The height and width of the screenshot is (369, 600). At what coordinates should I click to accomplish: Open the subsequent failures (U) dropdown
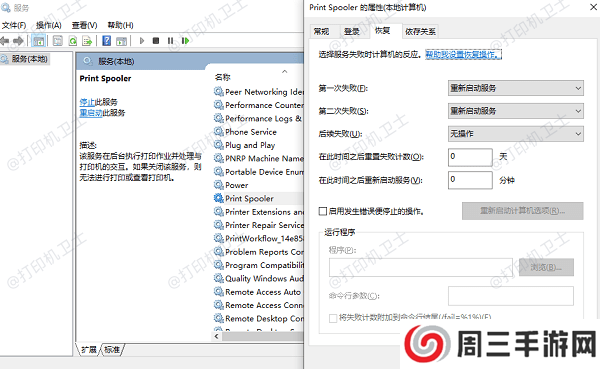click(515, 134)
